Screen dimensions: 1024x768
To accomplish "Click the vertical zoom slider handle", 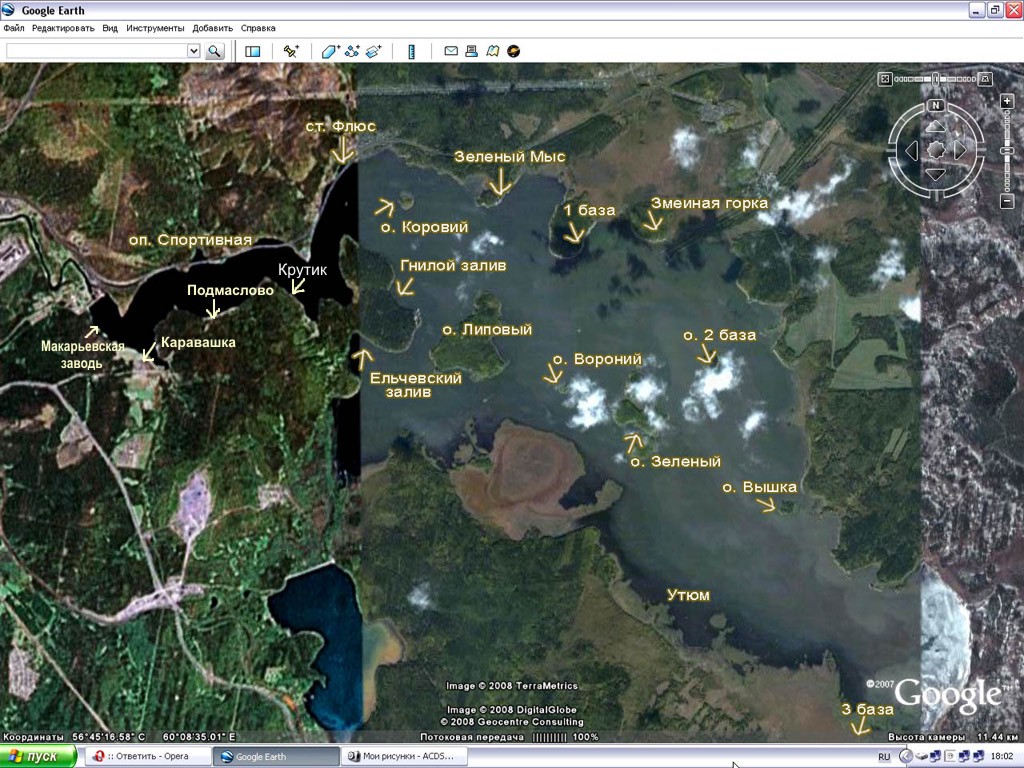I will tap(1006, 152).
